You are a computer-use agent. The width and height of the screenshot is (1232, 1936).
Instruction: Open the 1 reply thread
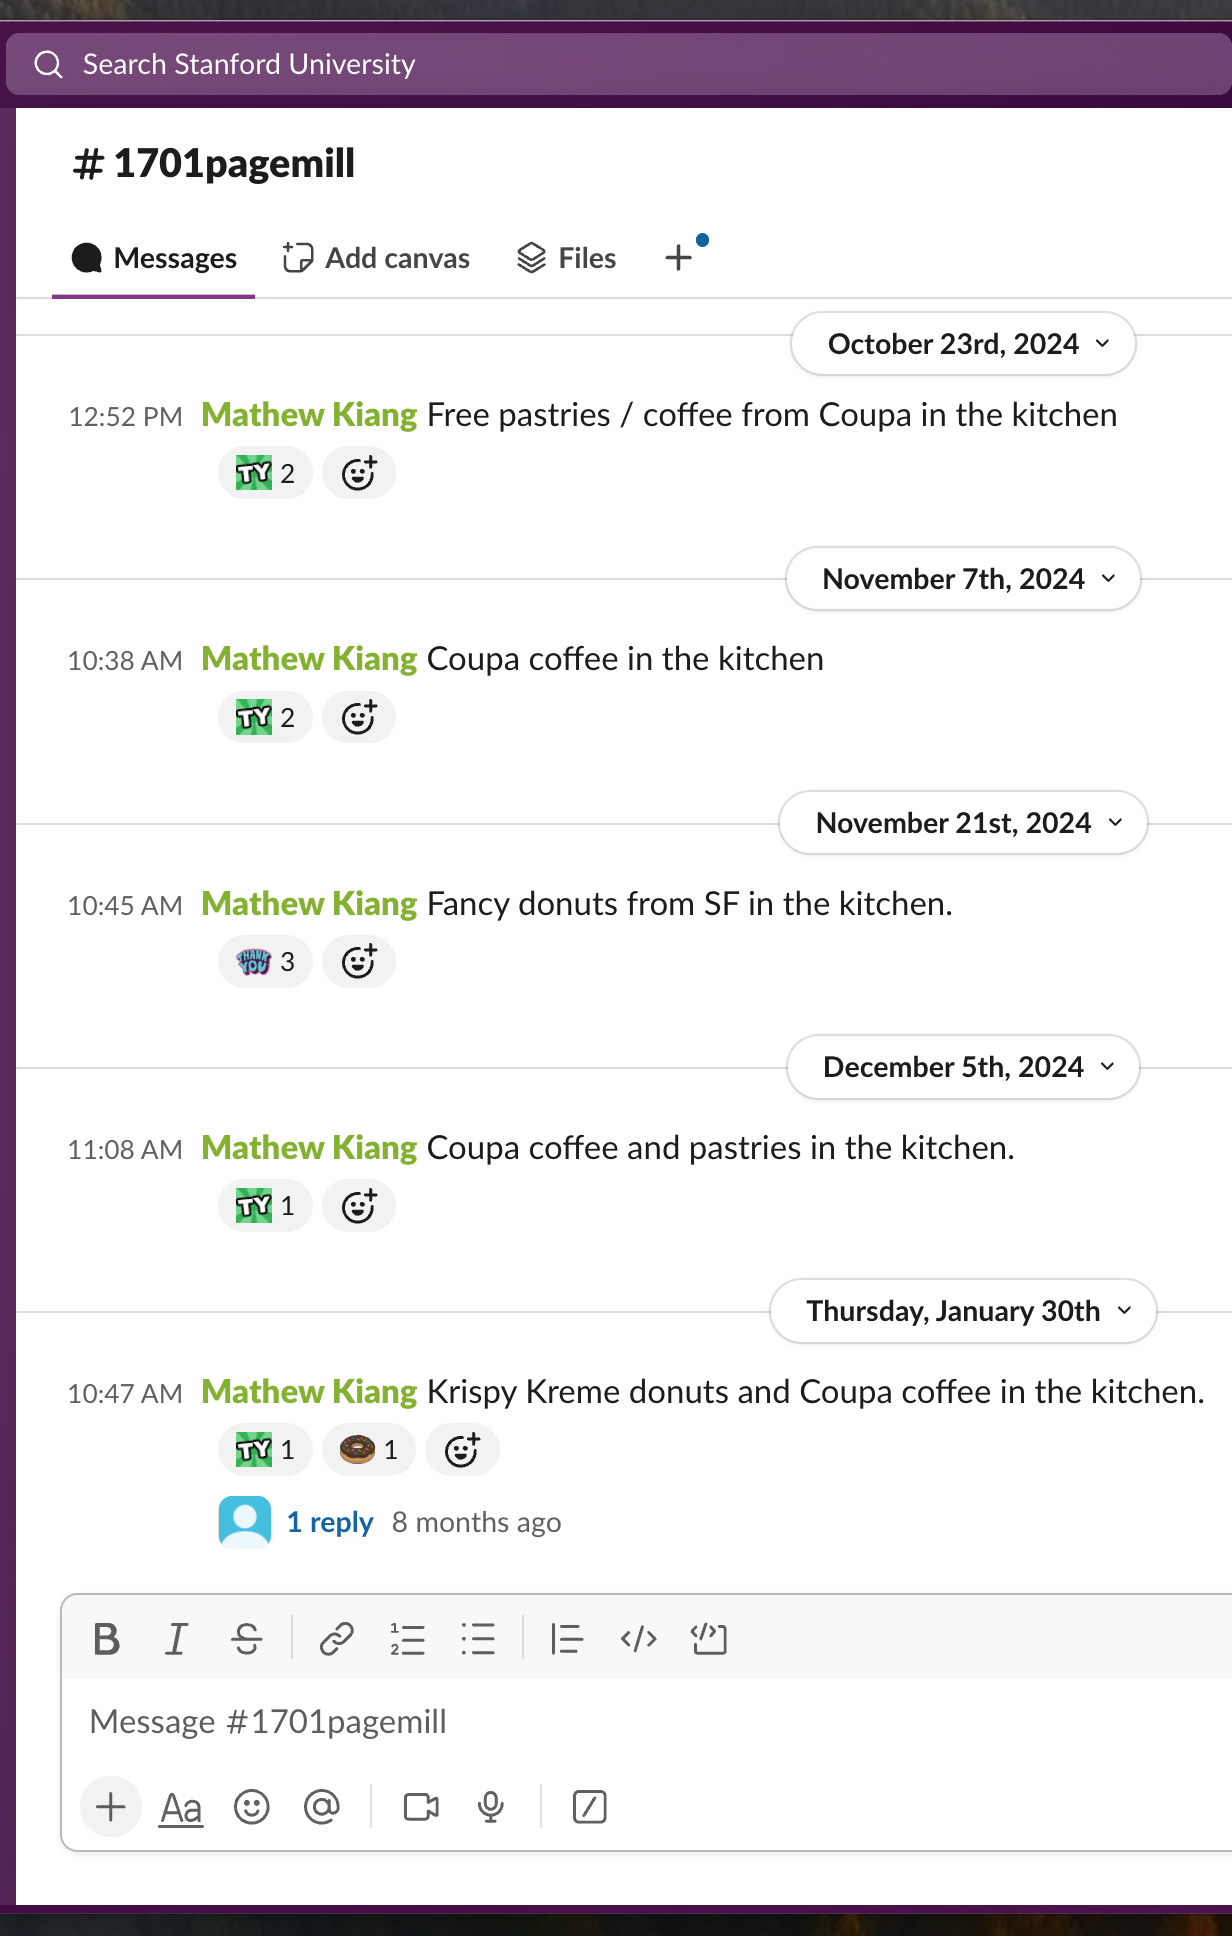pos(330,1522)
